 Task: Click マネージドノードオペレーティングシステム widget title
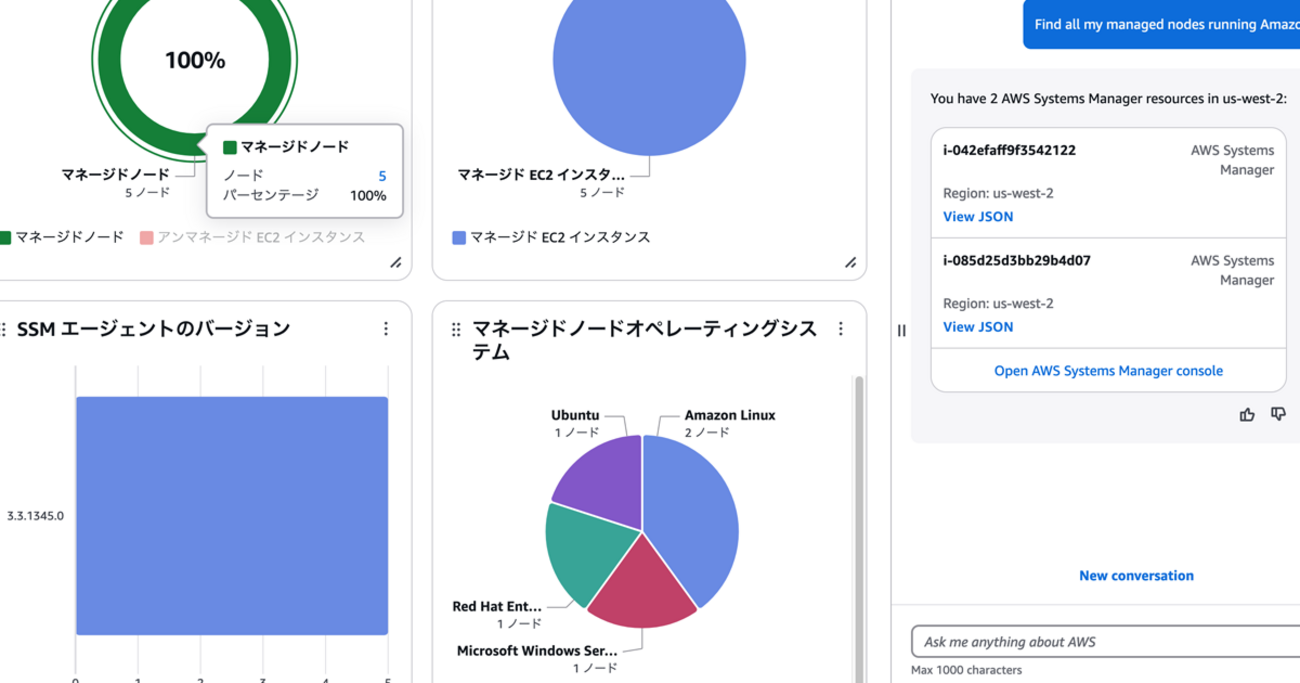pos(644,340)
